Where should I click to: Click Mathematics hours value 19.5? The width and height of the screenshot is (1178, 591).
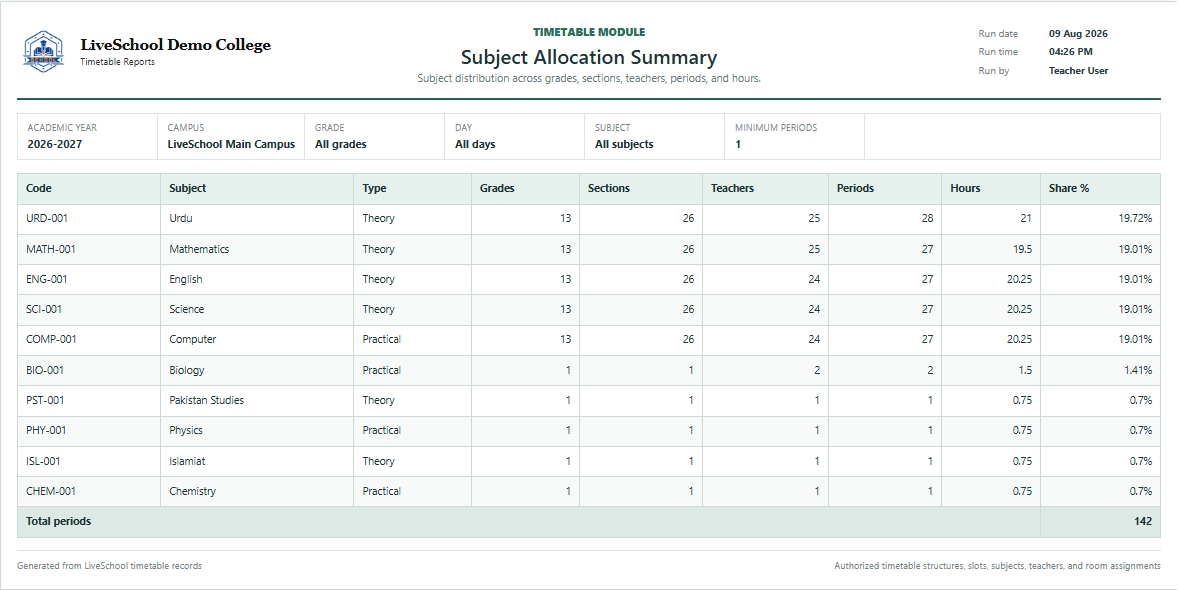1022,249
